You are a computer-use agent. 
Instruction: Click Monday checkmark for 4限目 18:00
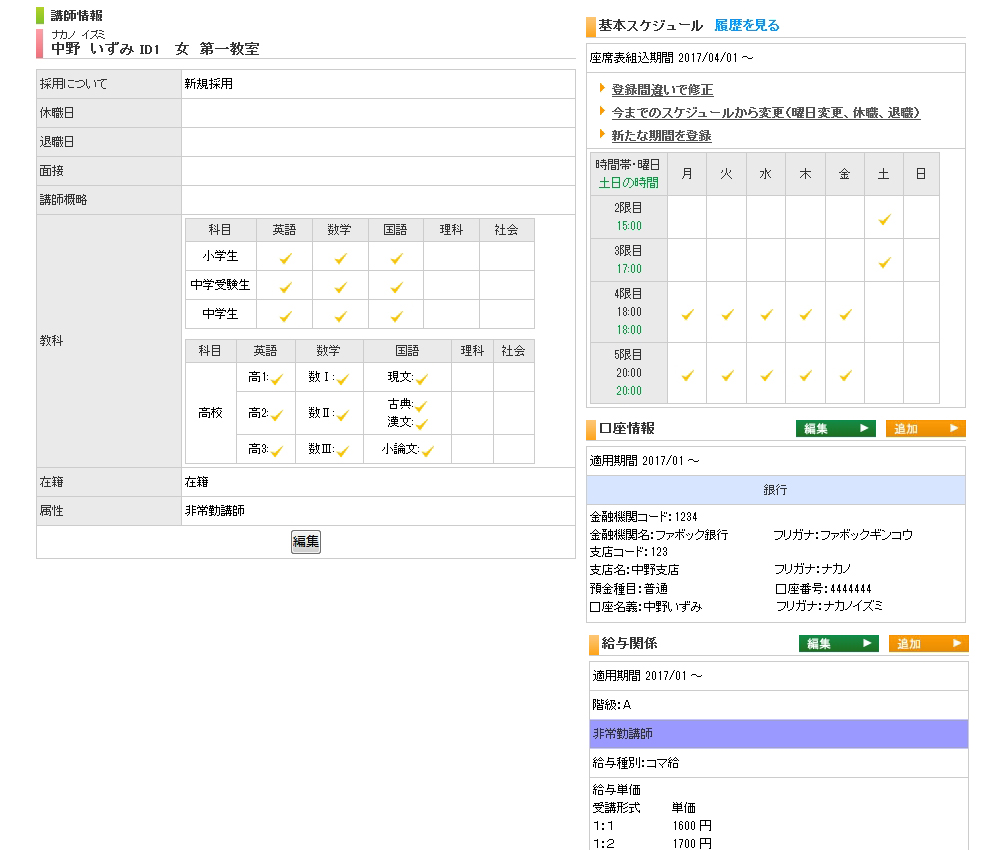tap(688, 315)
